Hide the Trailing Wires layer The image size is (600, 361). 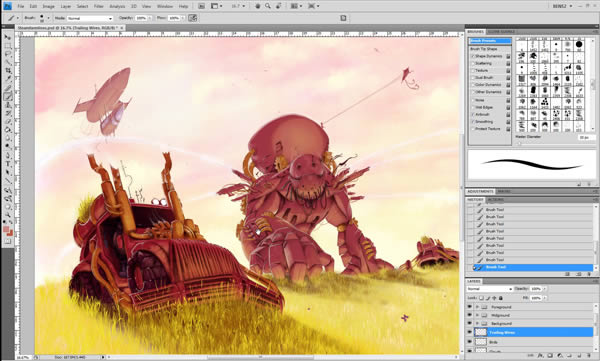tap(470, 332)
